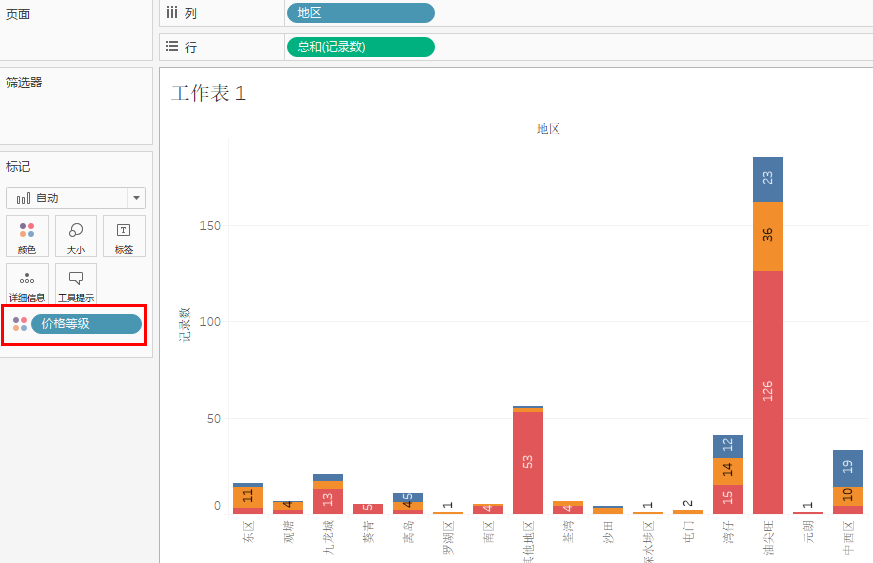Click the 观塘 category label on the axis
873x563 pixels.
[x=288, y=532]
